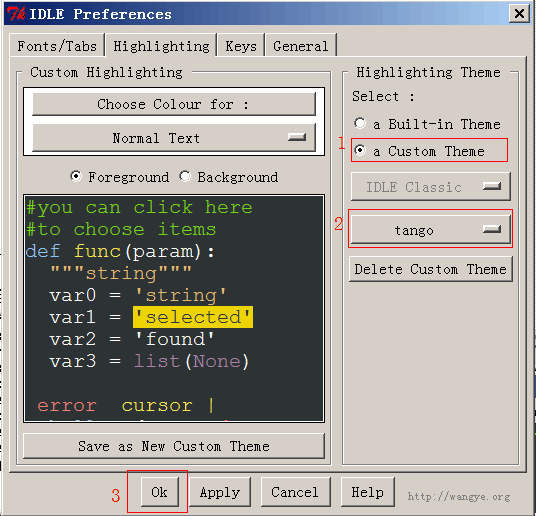Select the 'selected' sample text in preview

(x=193, y=317)
